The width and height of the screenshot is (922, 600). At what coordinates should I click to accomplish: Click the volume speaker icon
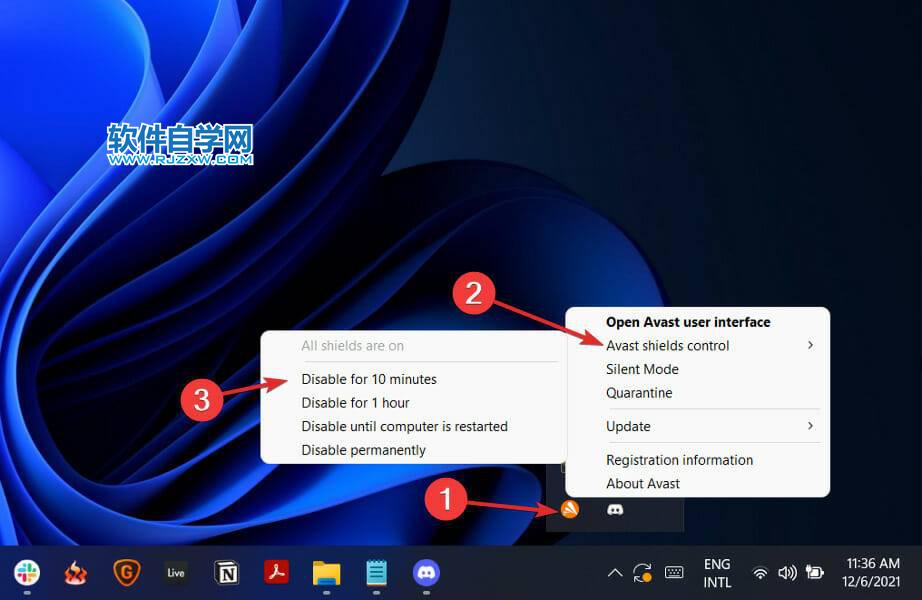787,572
